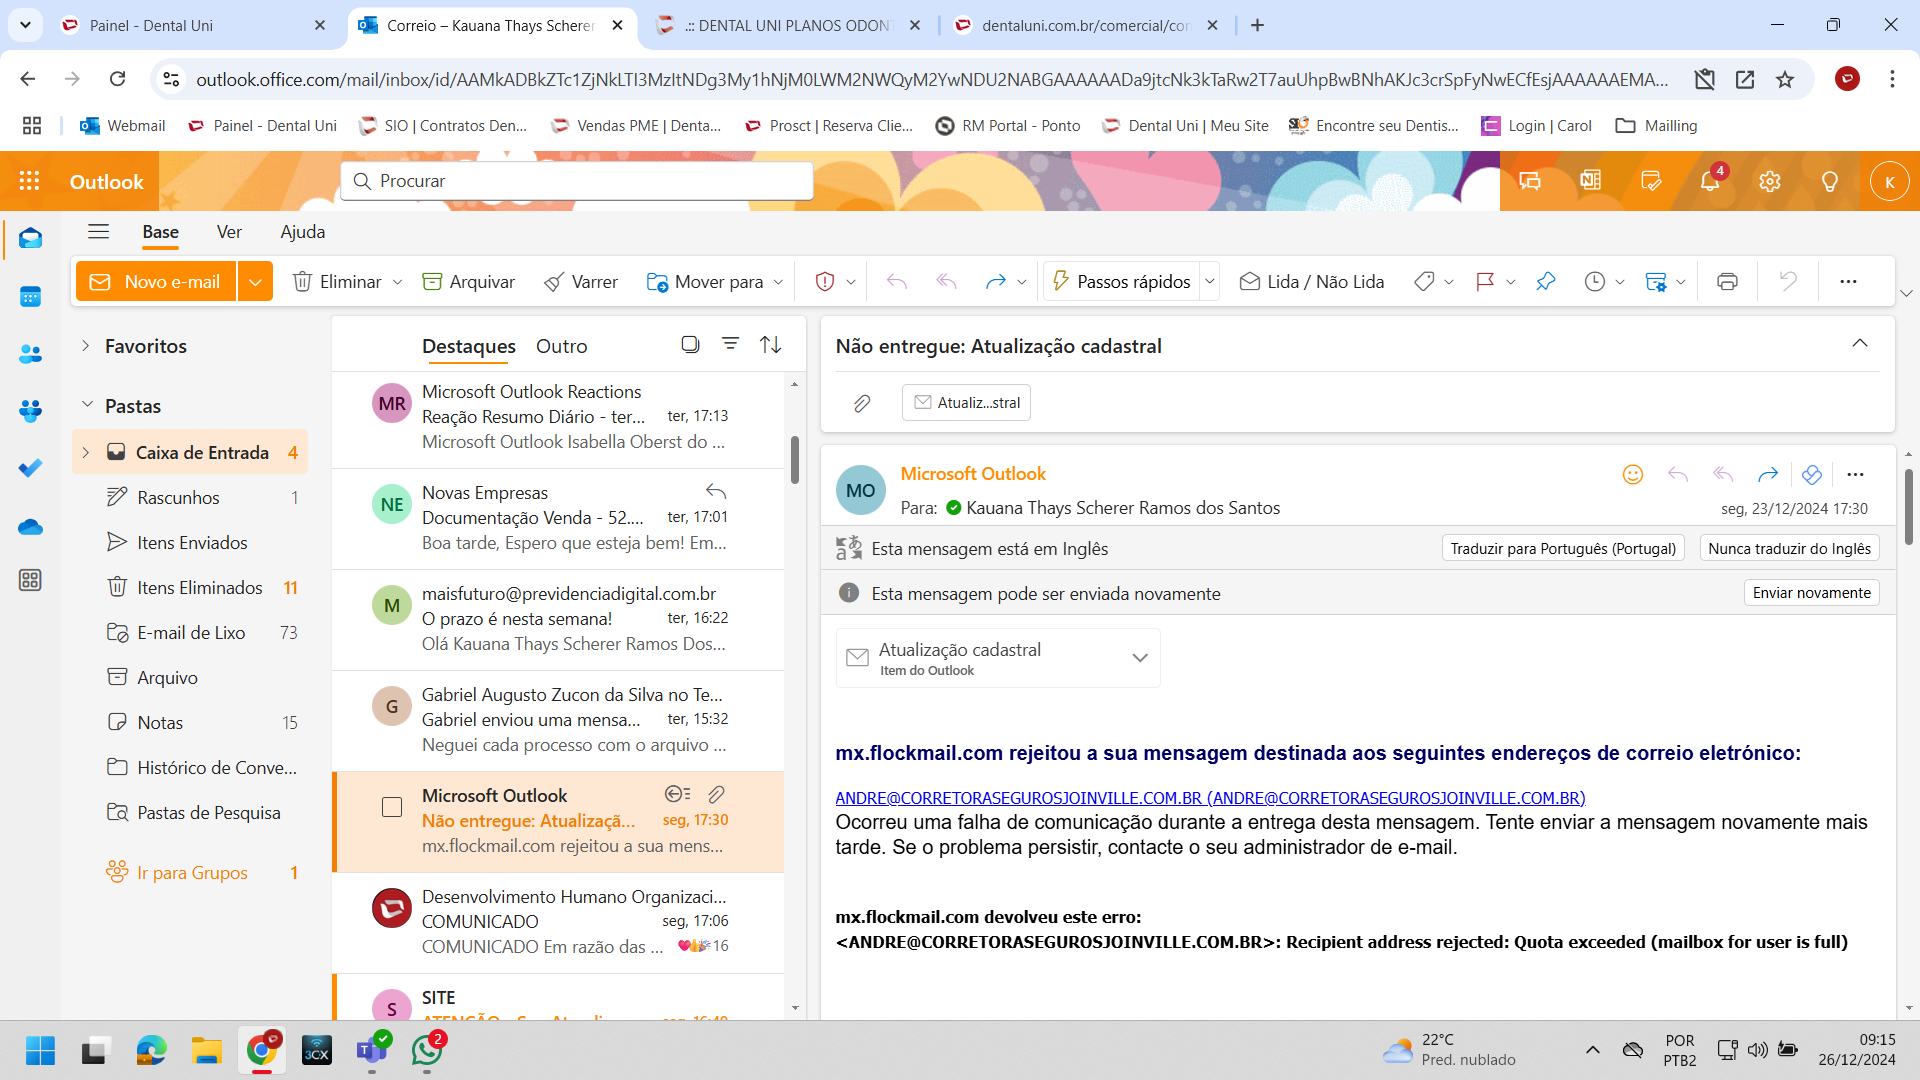Click the Novo e-mail button
This screenshot has width=1920, height=1080.
pyautogui.click(x=156, y=282)
